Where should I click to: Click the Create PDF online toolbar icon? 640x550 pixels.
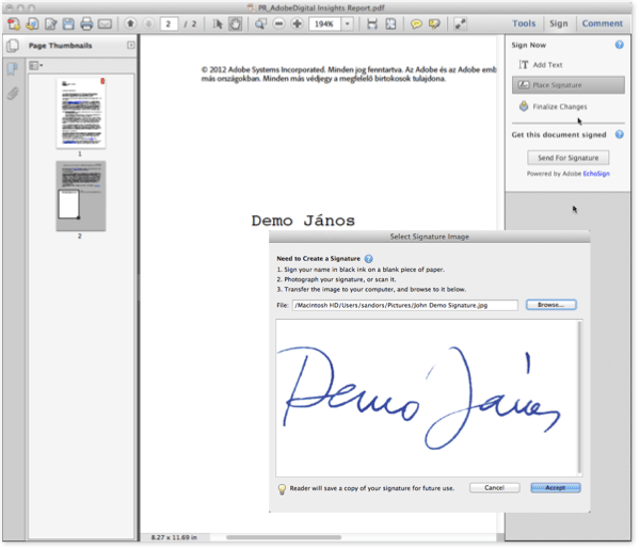13,24
